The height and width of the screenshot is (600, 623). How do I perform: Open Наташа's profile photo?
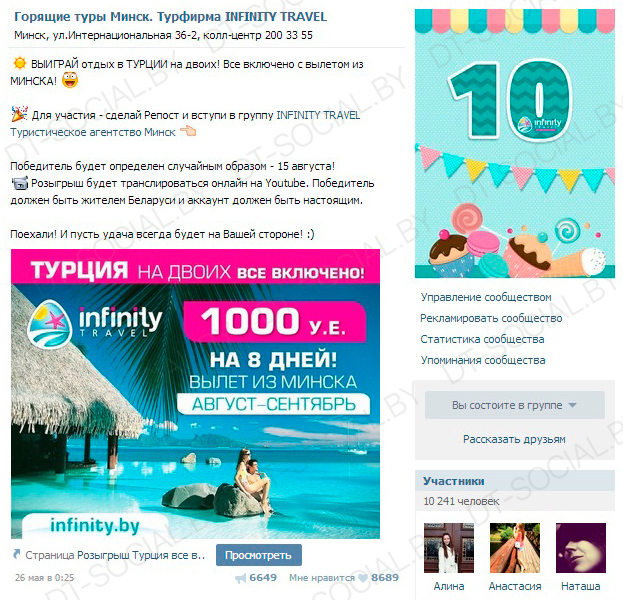[580, 548]
